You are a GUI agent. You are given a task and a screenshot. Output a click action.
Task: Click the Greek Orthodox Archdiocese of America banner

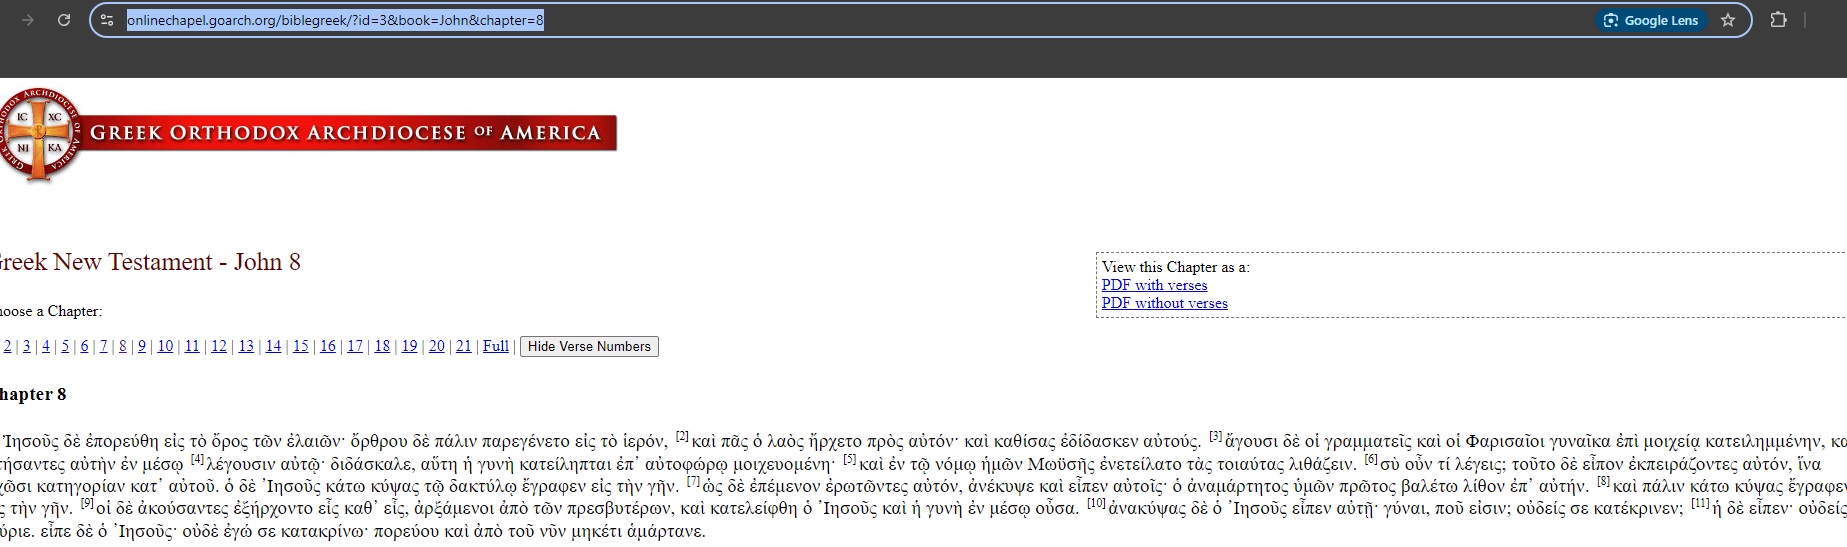coord(345,134)
